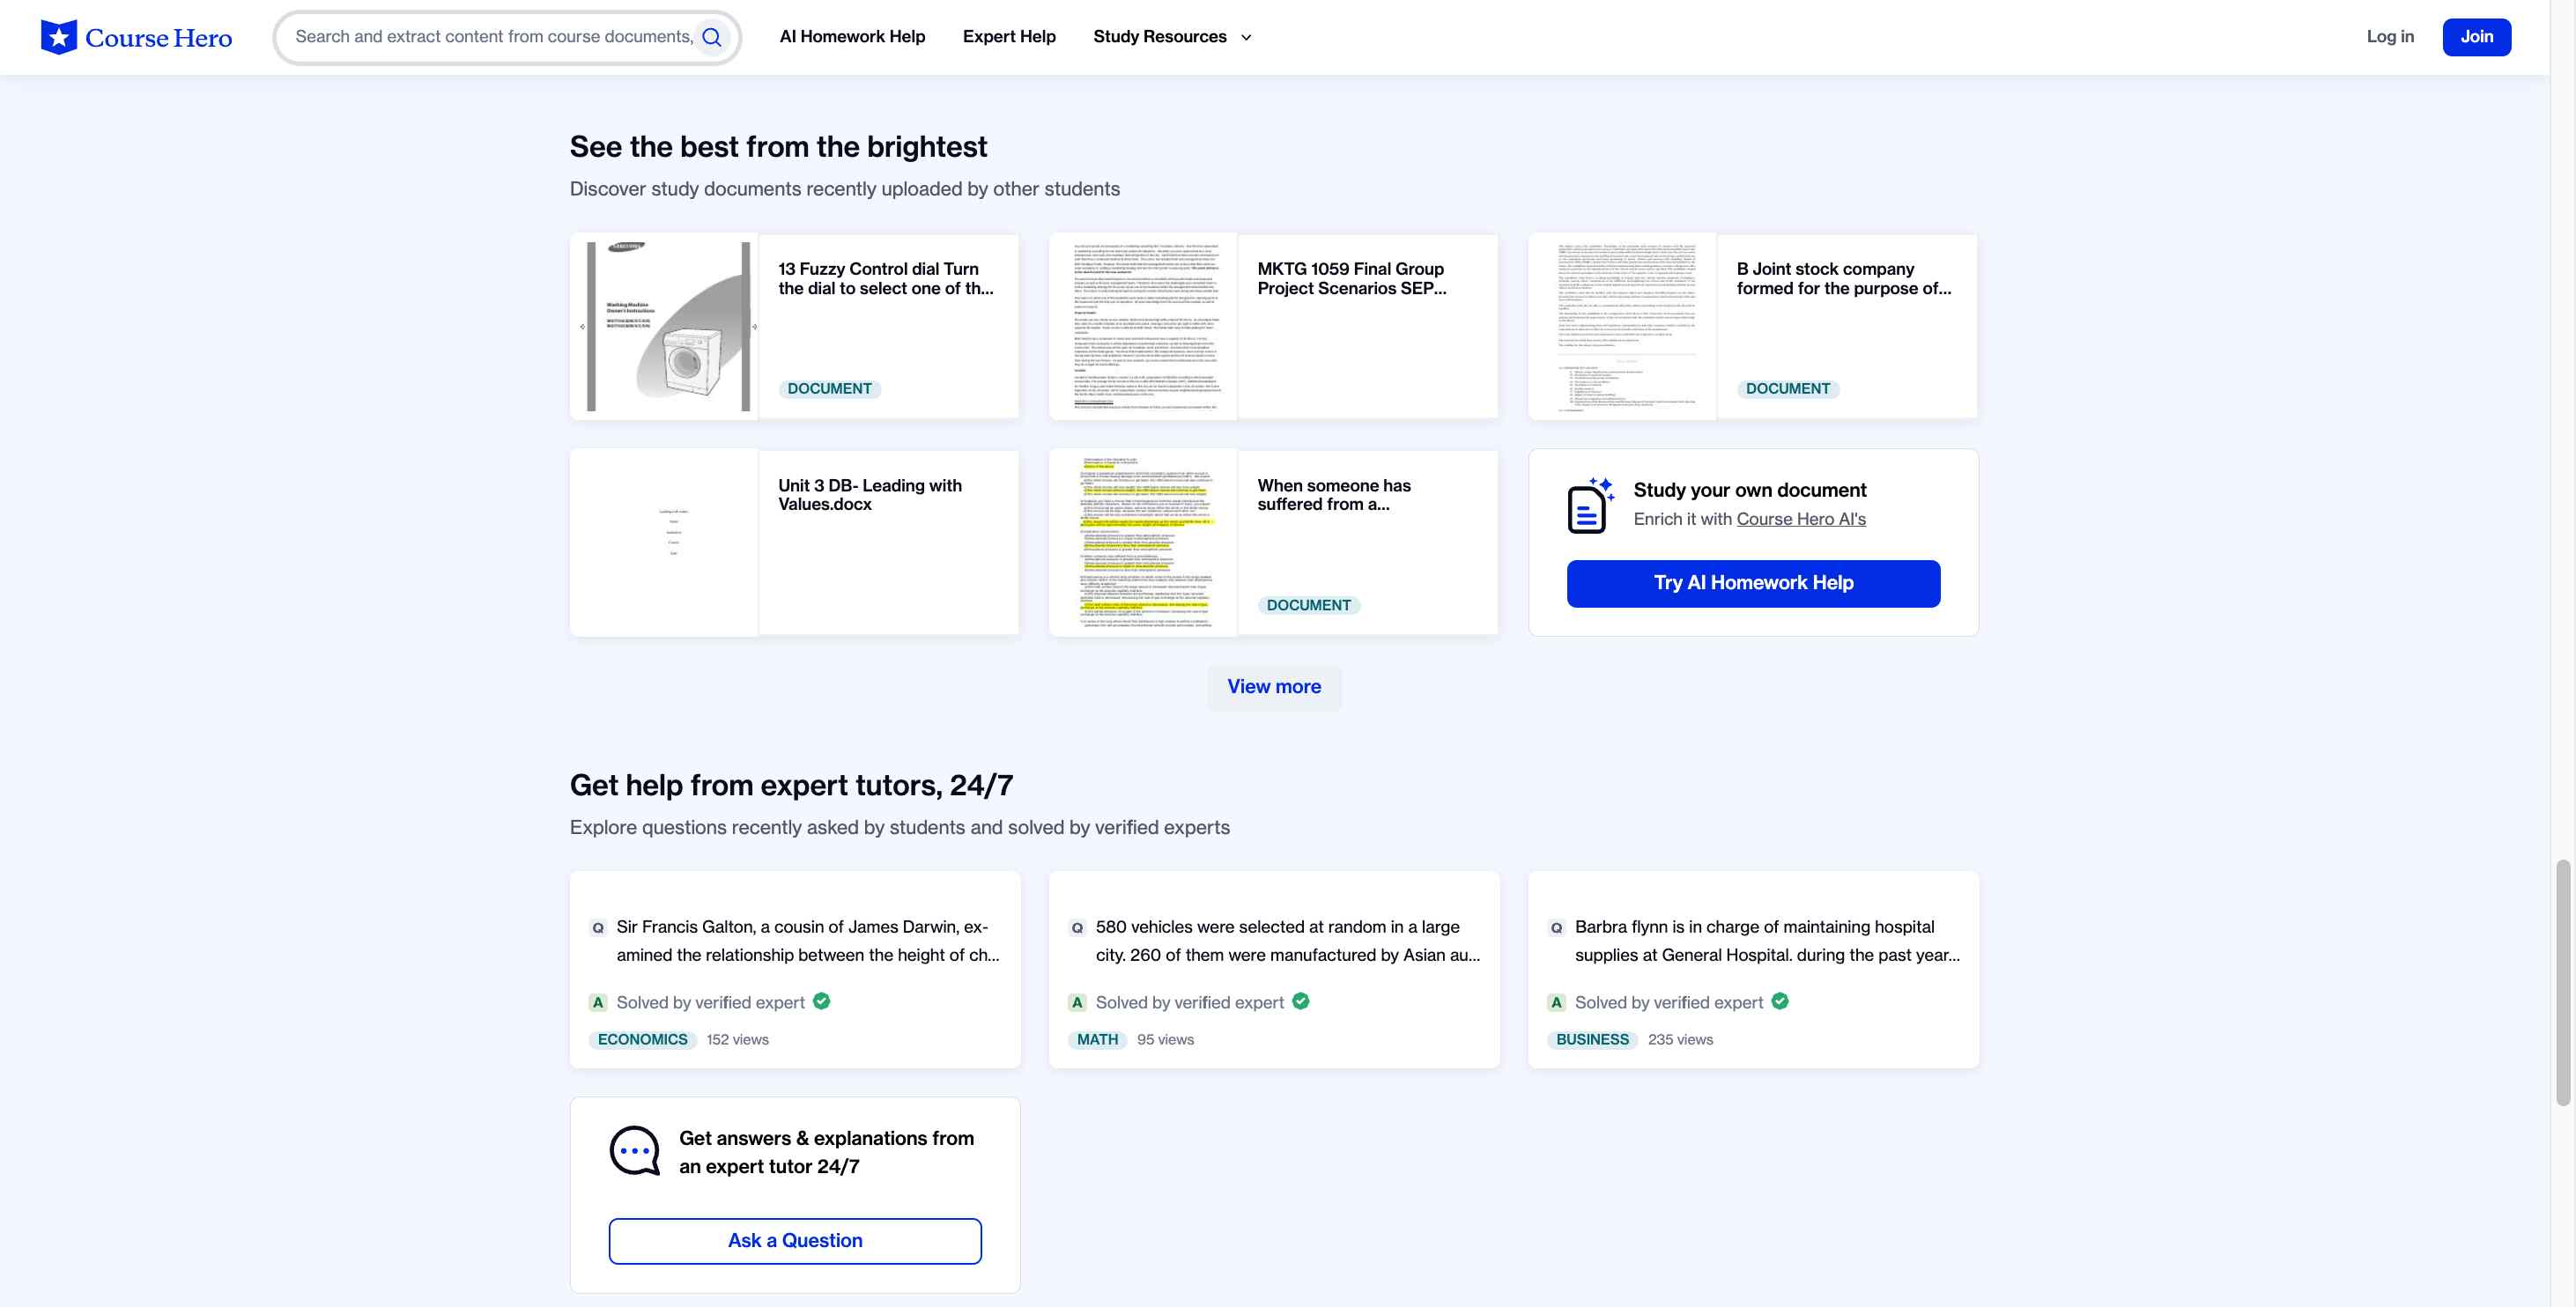Open the MKTG 1059 Final Group Project thumbnail
Image resolution: width=2576 pixels, height=1307 pixels.
[1143, 326]
